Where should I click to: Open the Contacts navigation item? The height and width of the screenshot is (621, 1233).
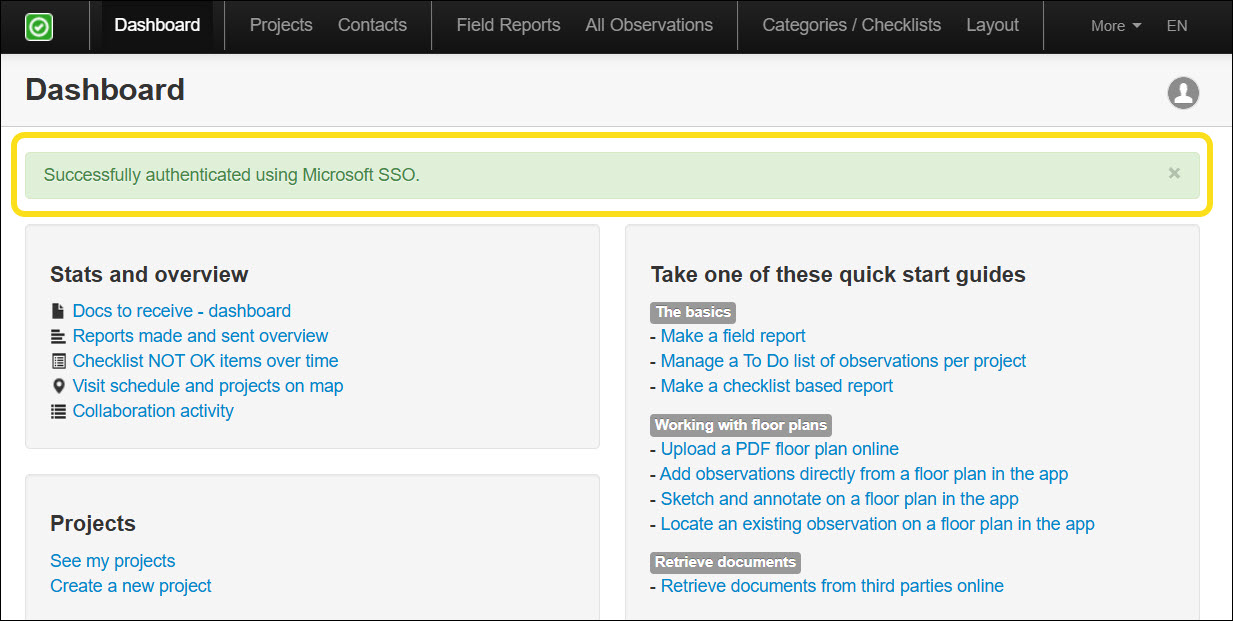[372, 25]
